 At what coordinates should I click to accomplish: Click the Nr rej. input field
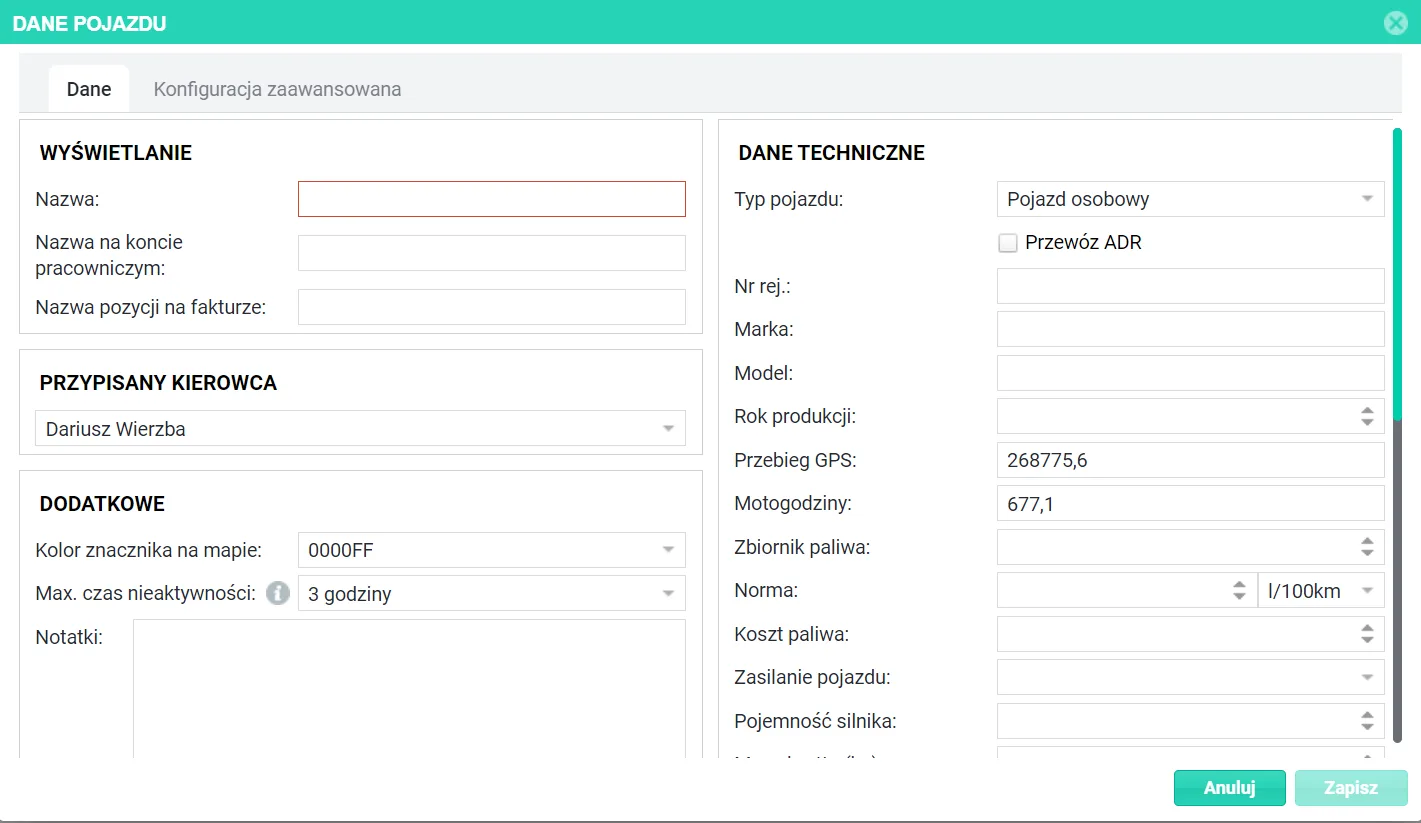pyautogui.click(x=1190, y=286)
